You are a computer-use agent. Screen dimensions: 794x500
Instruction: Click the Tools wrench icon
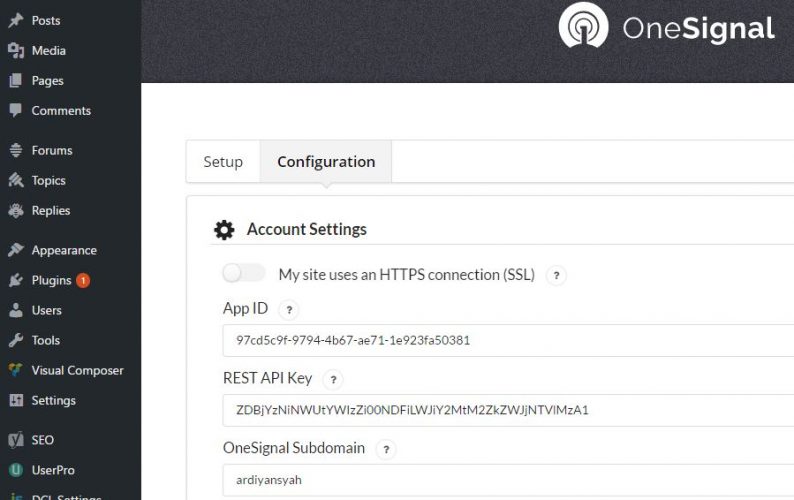pyautogui.click(x=16, y=340)
